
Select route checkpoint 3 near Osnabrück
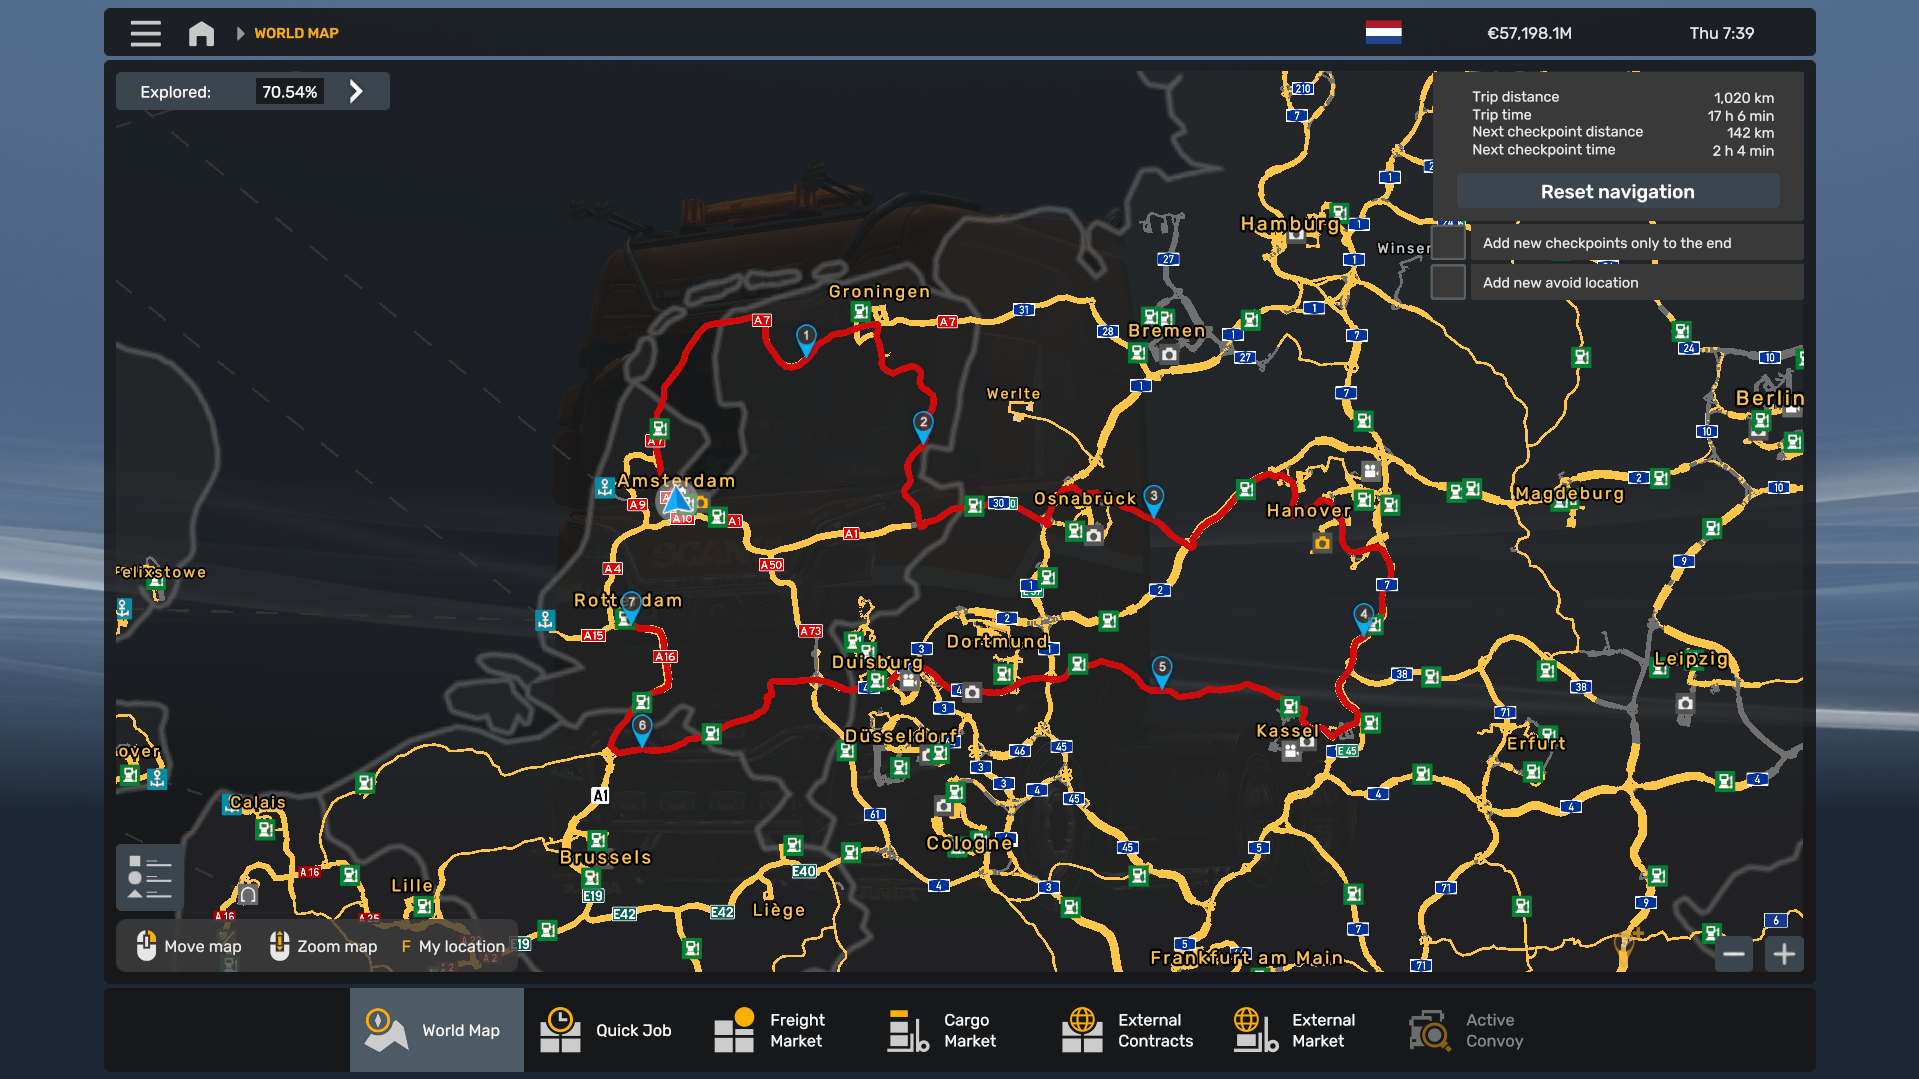(x=1153, y=499)
